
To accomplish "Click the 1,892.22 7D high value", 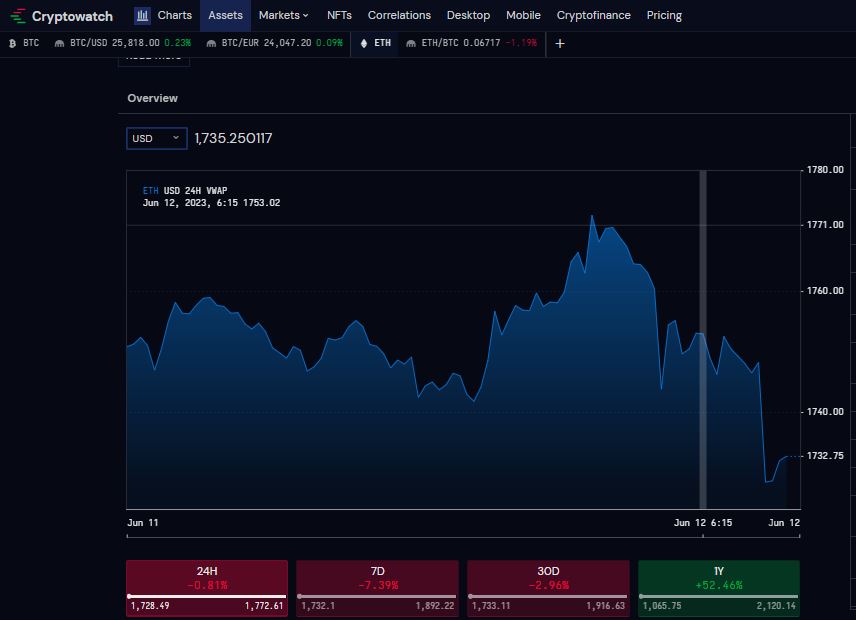I will [x=435, y=606].
